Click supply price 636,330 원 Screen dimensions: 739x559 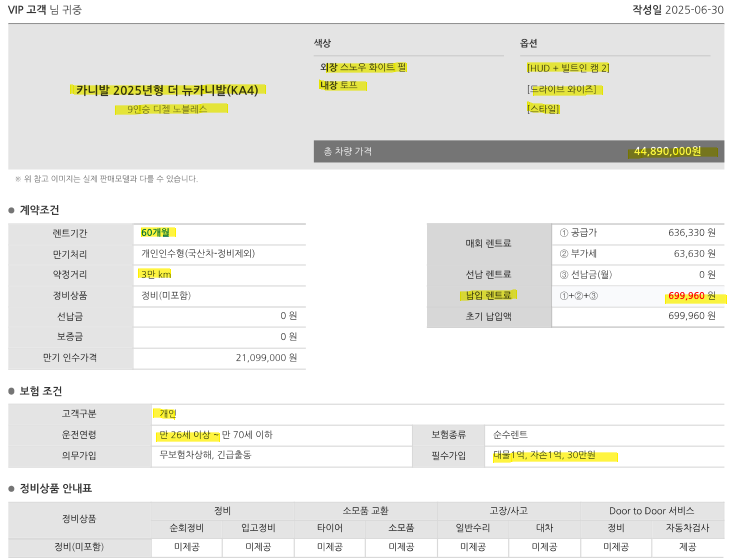(x=692, y=233)
